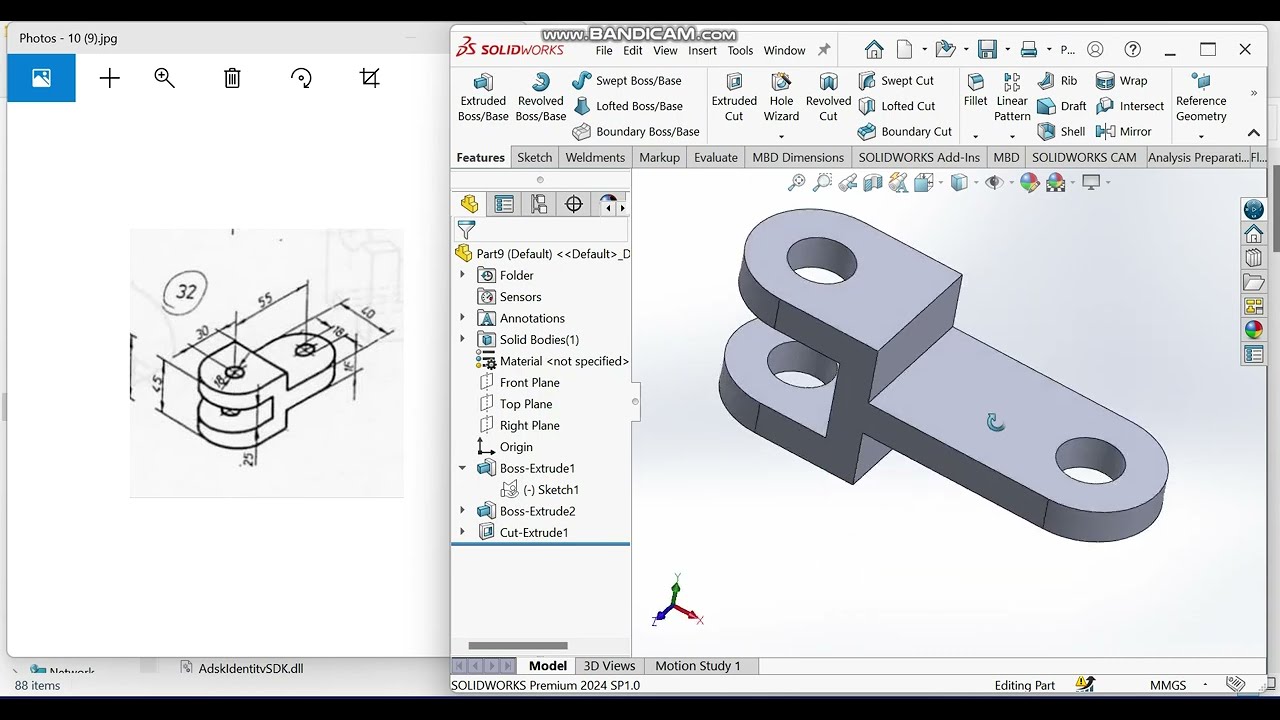
Task: Switch to the Evaluate tab
Action: [x=716, y=157]
